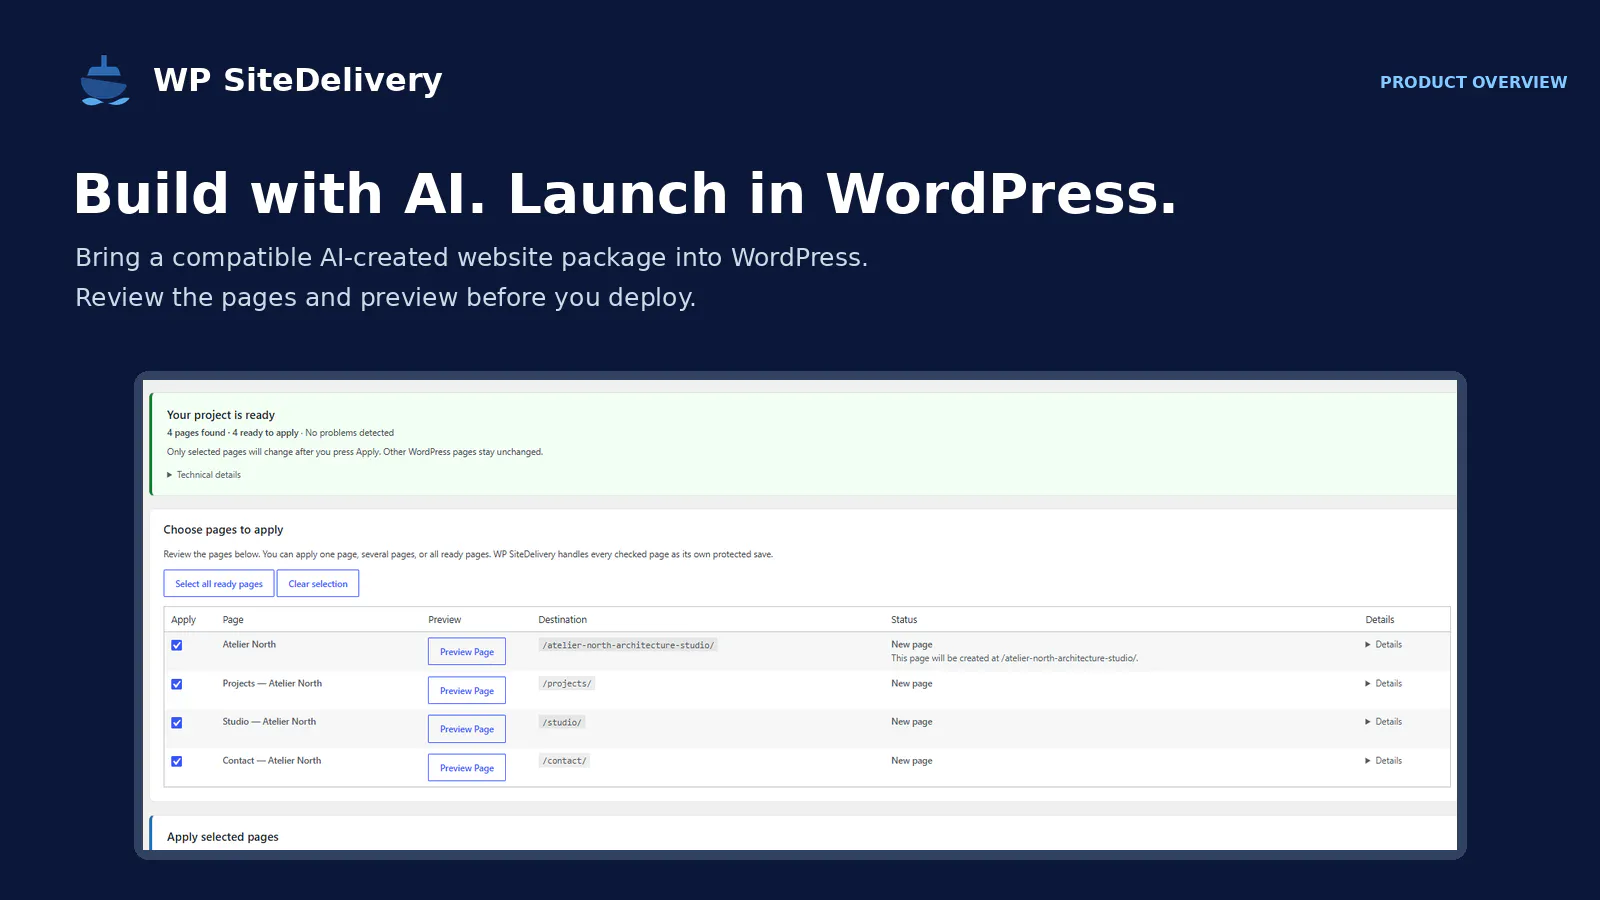Click the WP SiteDelivery ship logo

105,81
